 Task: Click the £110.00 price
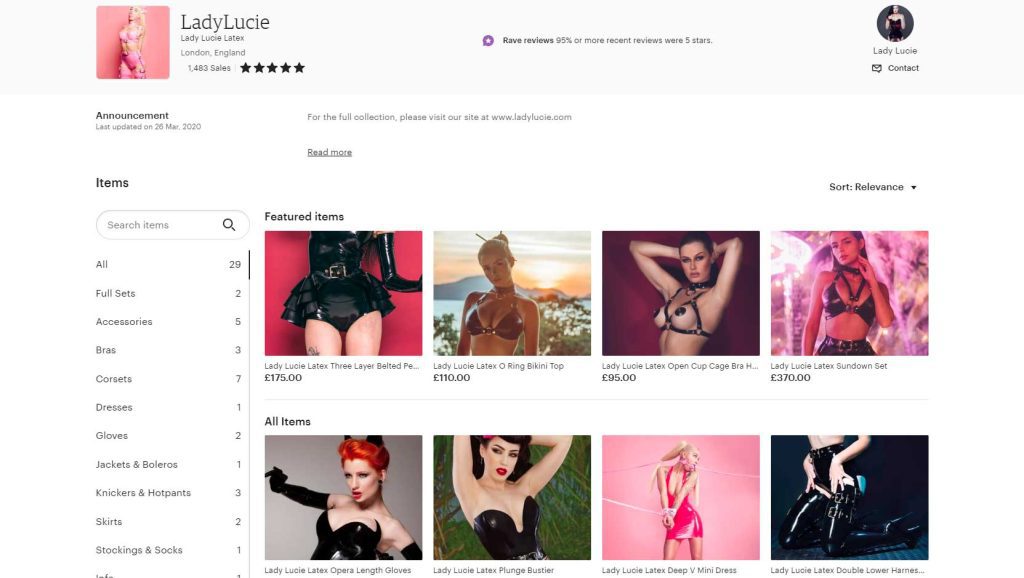pos(451,377)
